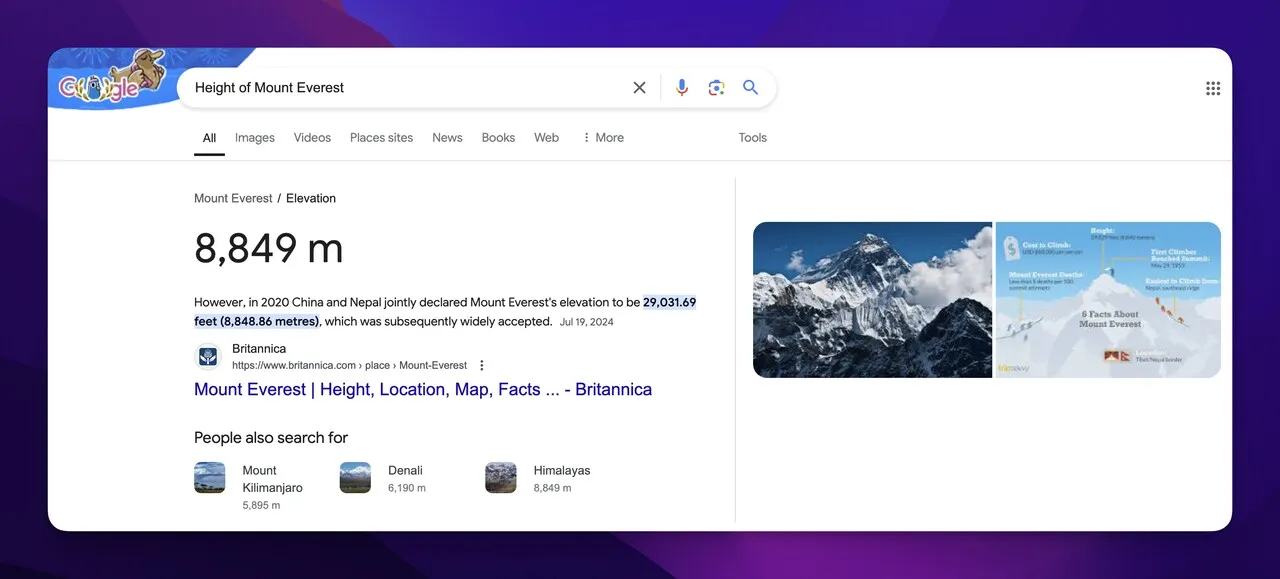Click the 8,849 m elevation answer
The image size is (1280, 579).
click(x=269, y=249)
